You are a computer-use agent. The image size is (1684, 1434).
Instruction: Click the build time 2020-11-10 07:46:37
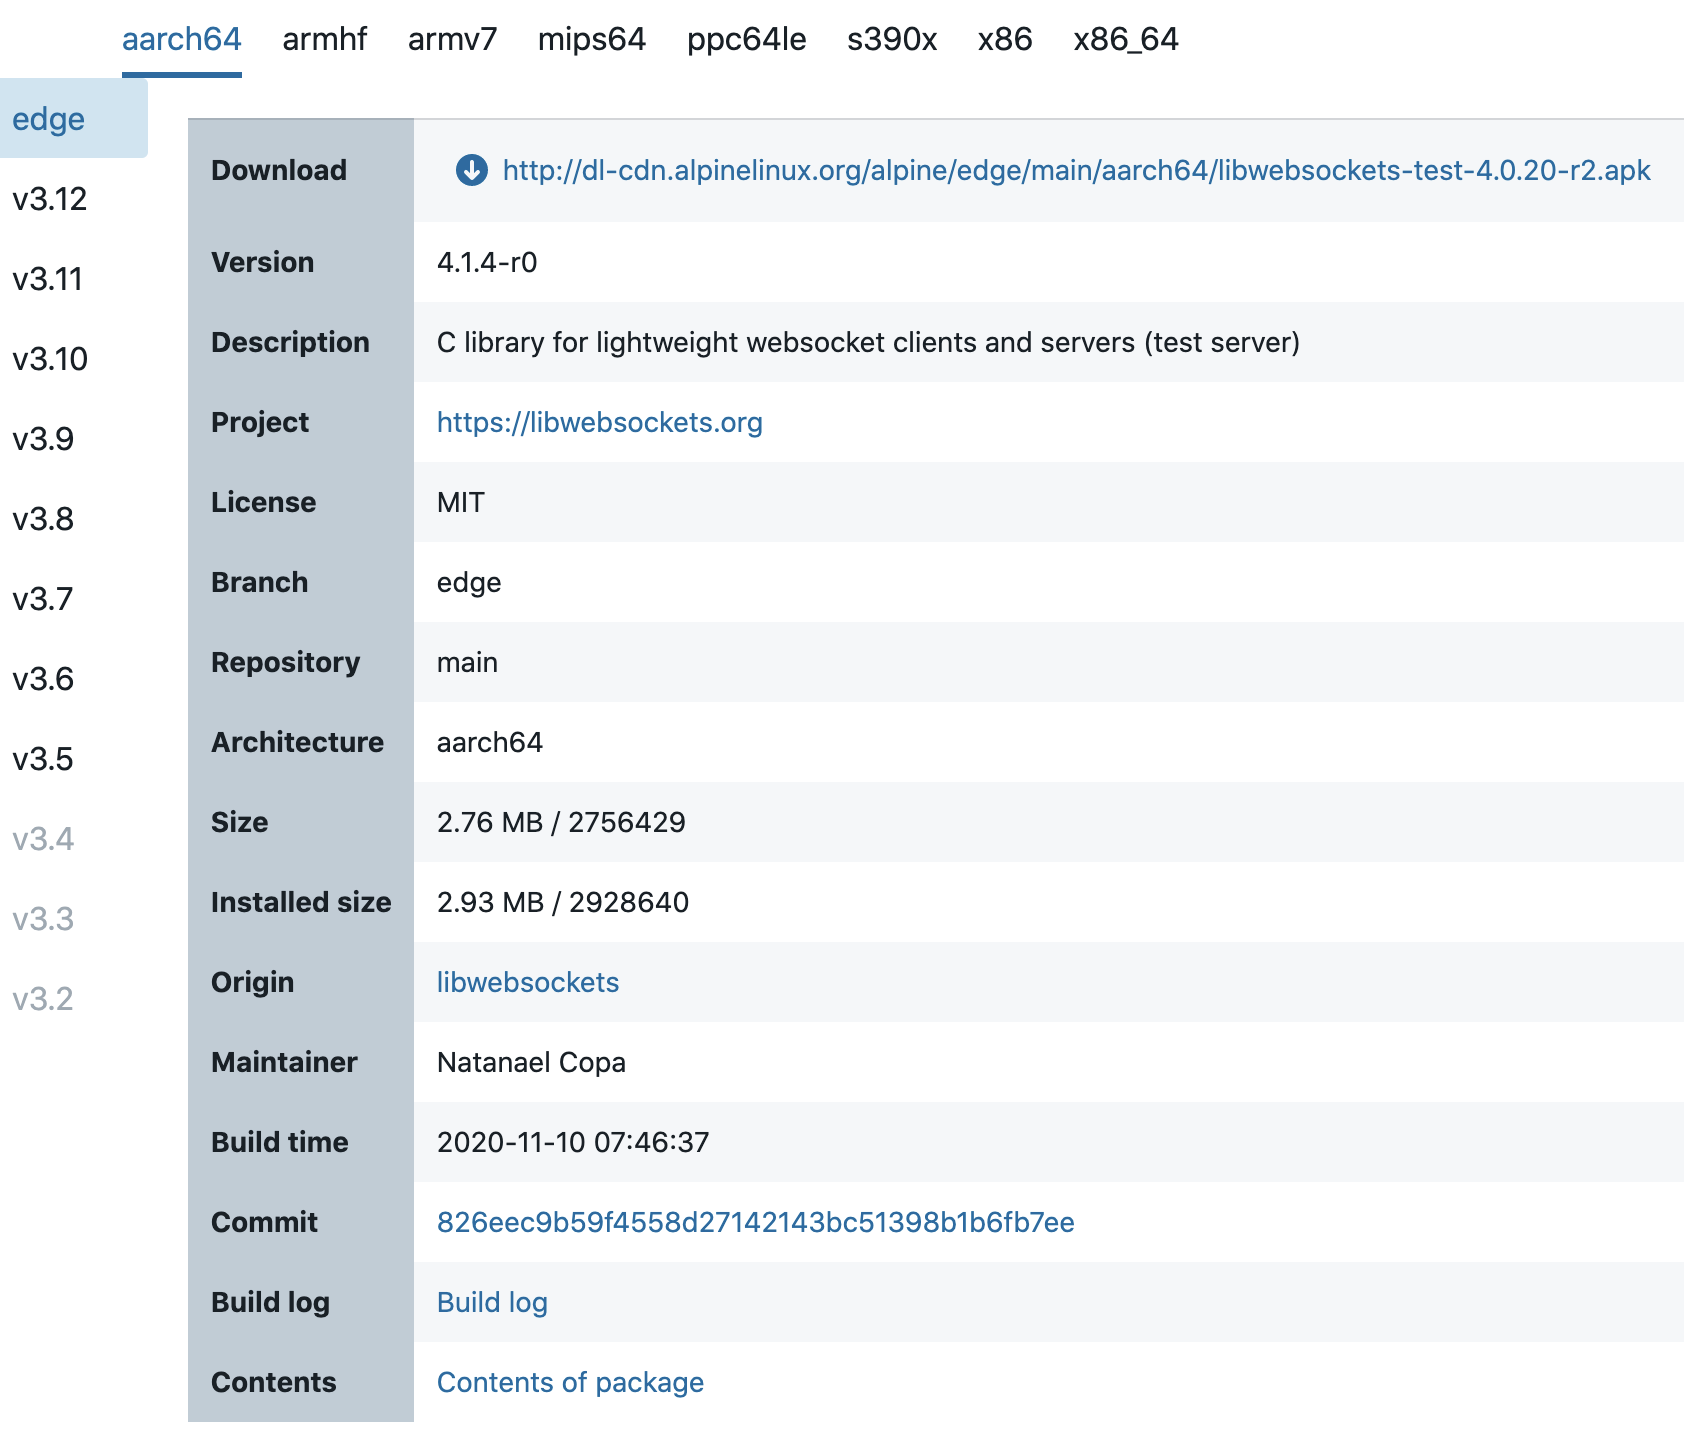coord(573,1142)
